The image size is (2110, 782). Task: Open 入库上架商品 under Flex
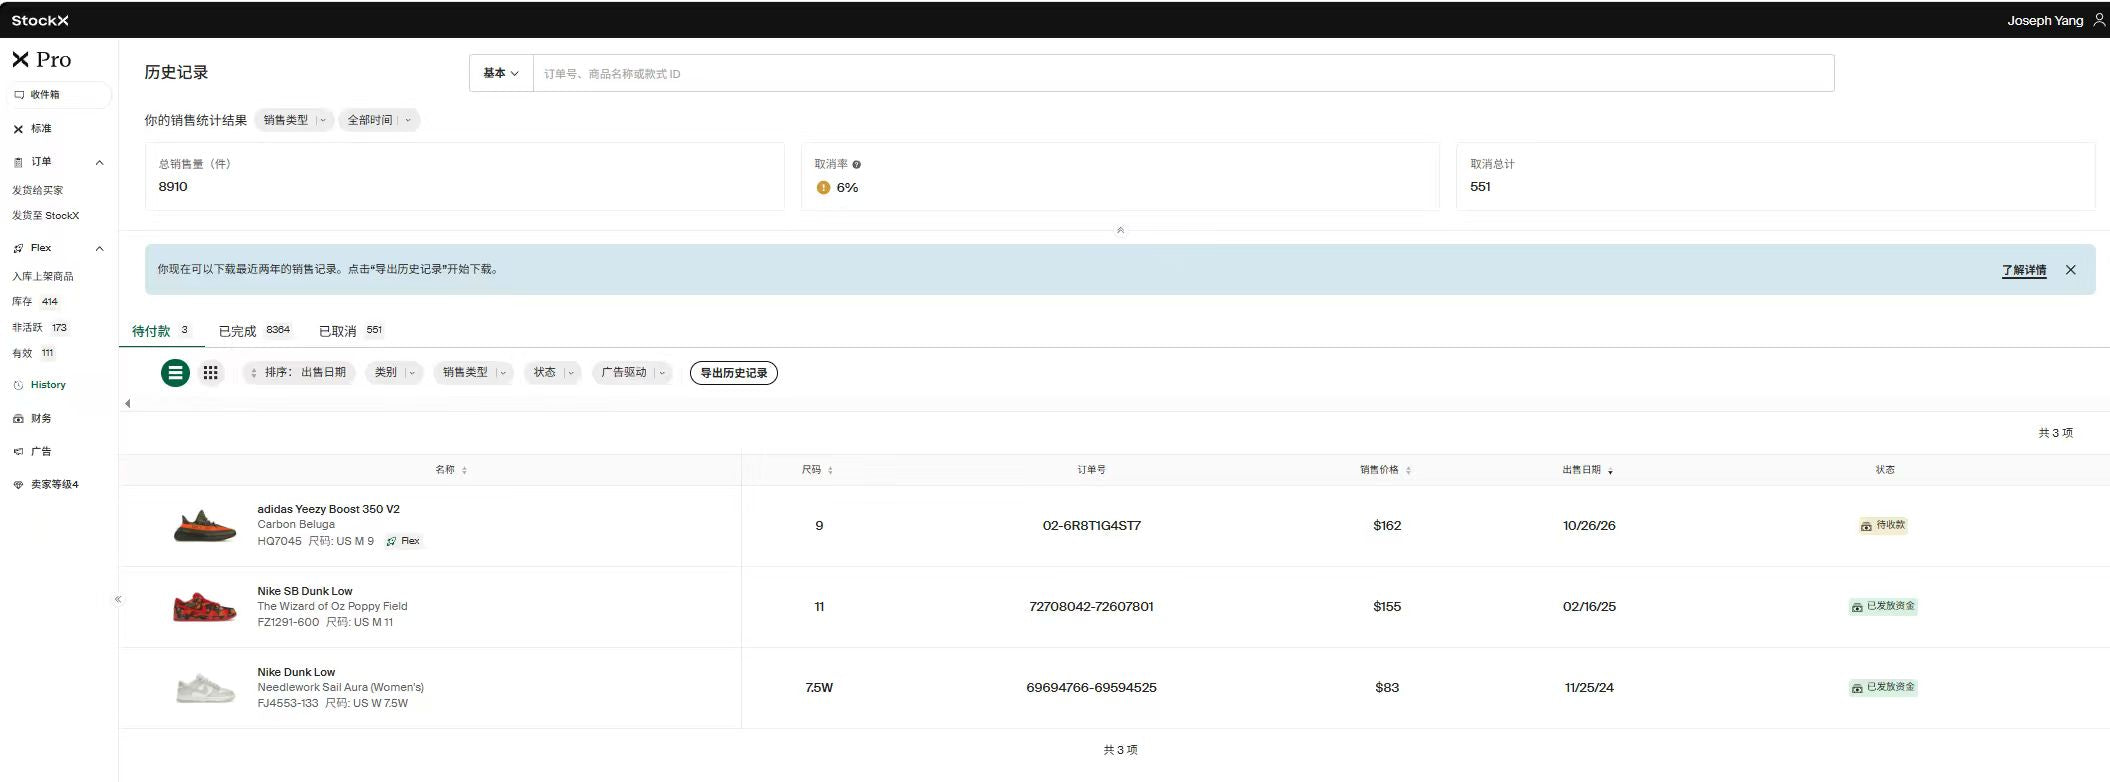click(43, 276)
